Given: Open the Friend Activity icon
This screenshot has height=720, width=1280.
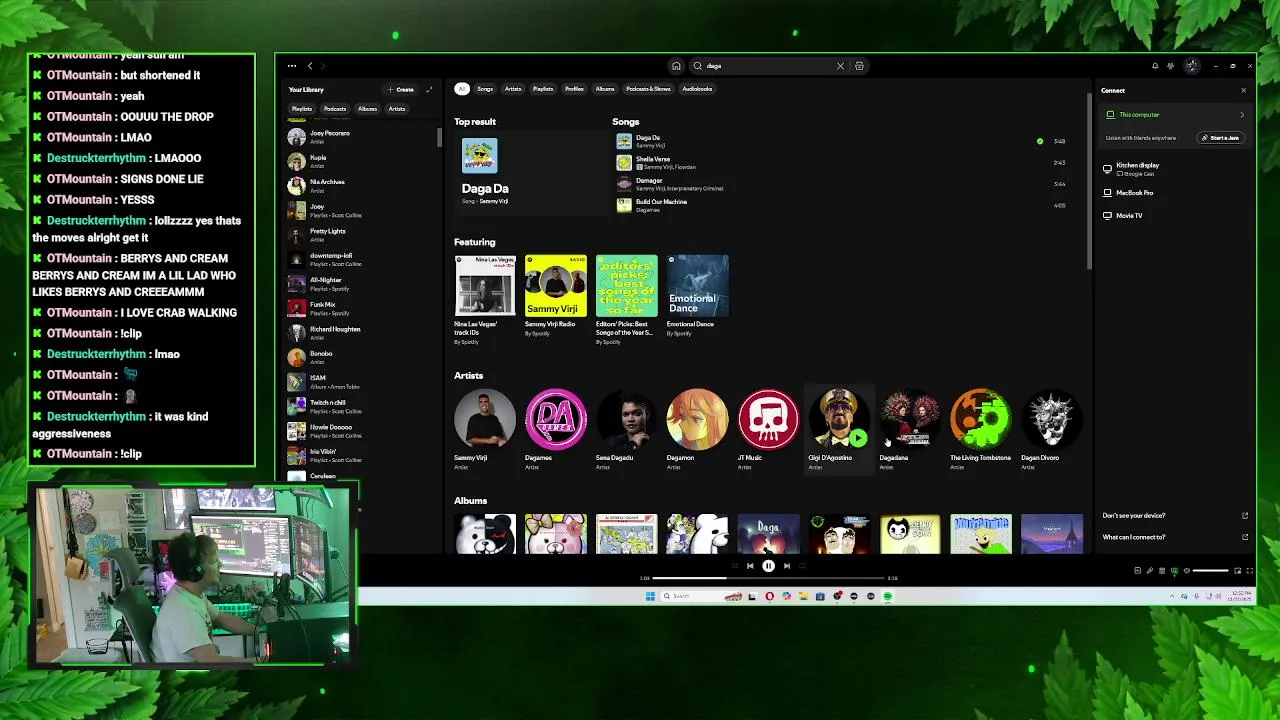Looking at the screenshot, I should pos(1171,66).
